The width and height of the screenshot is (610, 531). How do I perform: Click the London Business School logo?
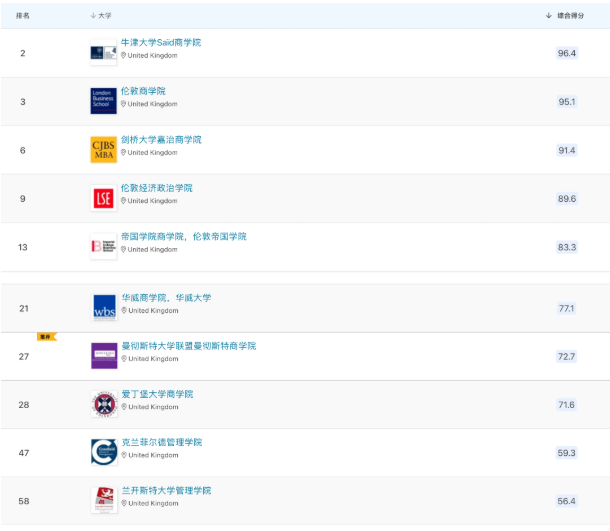(103, 101)
